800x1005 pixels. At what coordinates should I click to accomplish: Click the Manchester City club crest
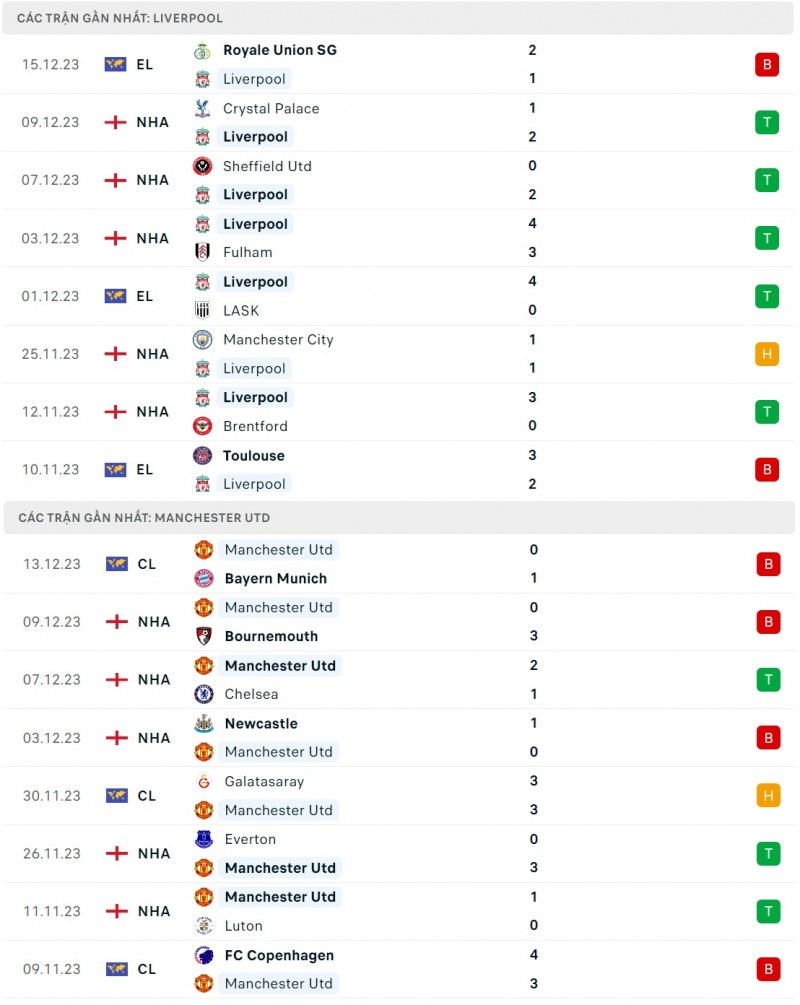pos(203,340)
